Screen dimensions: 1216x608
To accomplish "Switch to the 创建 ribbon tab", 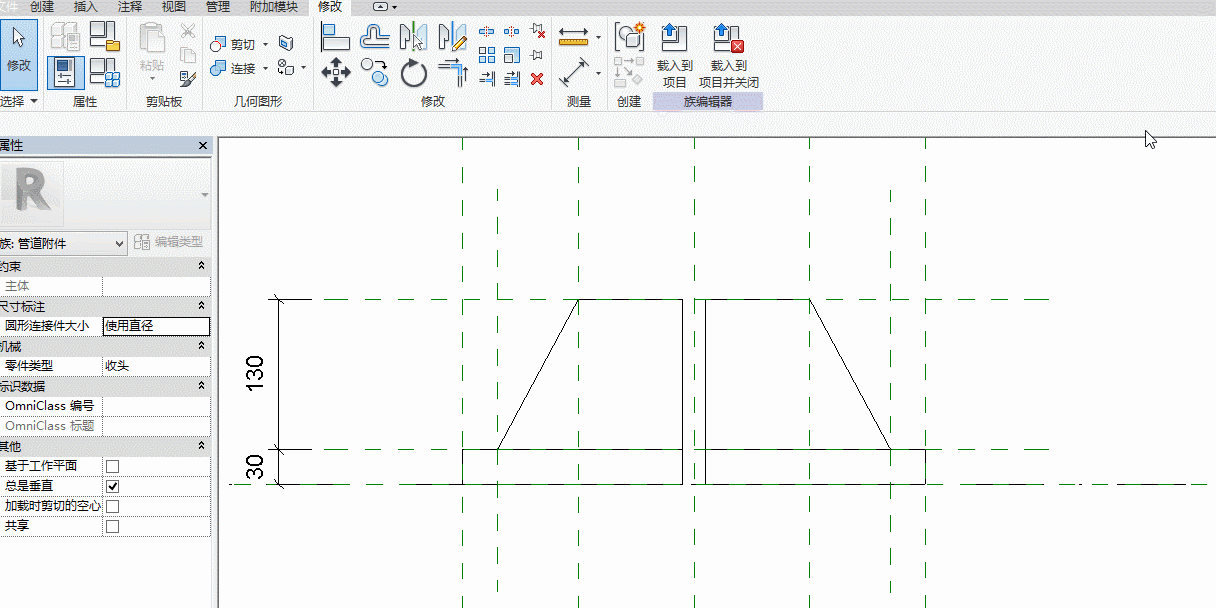I will click(42, 7).
